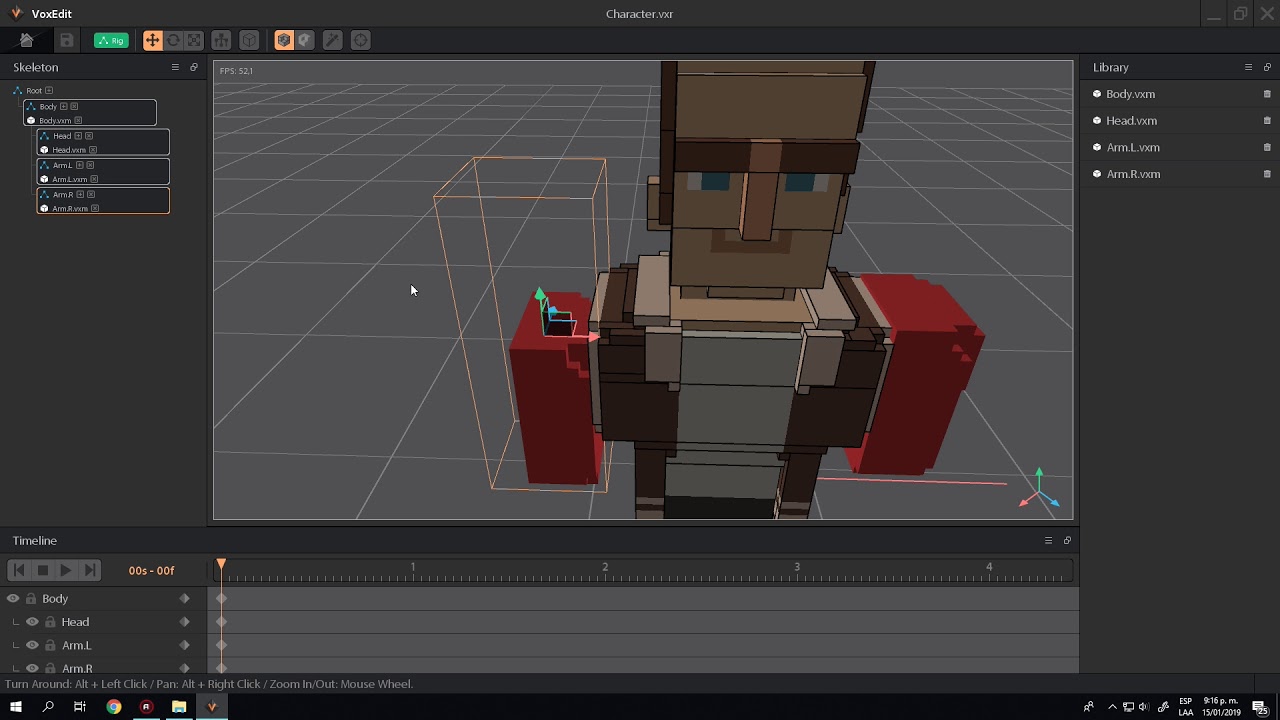Click the crosshair focus target icon

point(361,40)
